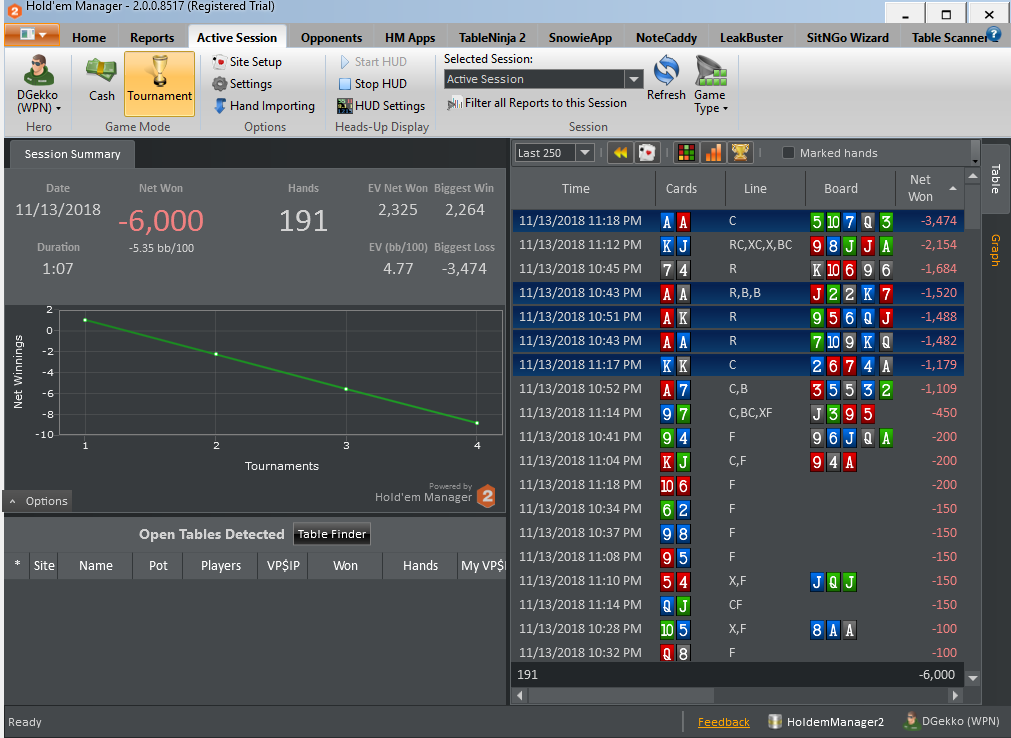
Task: Open Site Setup options
Action: pyautogui.click(x=248, y=62)
